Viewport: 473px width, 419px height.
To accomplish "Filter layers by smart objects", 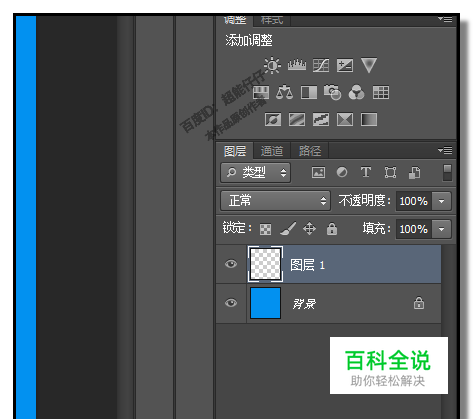I will coord(415,172).
